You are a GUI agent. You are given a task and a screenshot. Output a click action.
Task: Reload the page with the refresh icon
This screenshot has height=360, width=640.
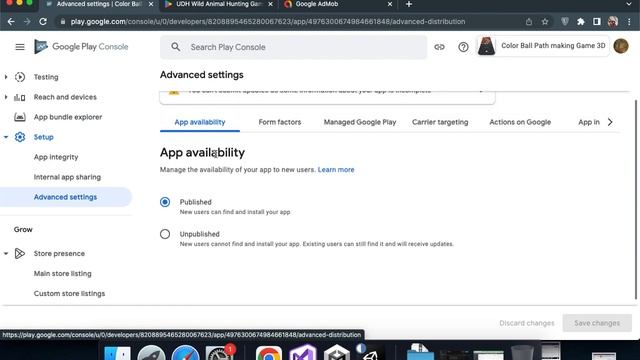pos(43,22)
